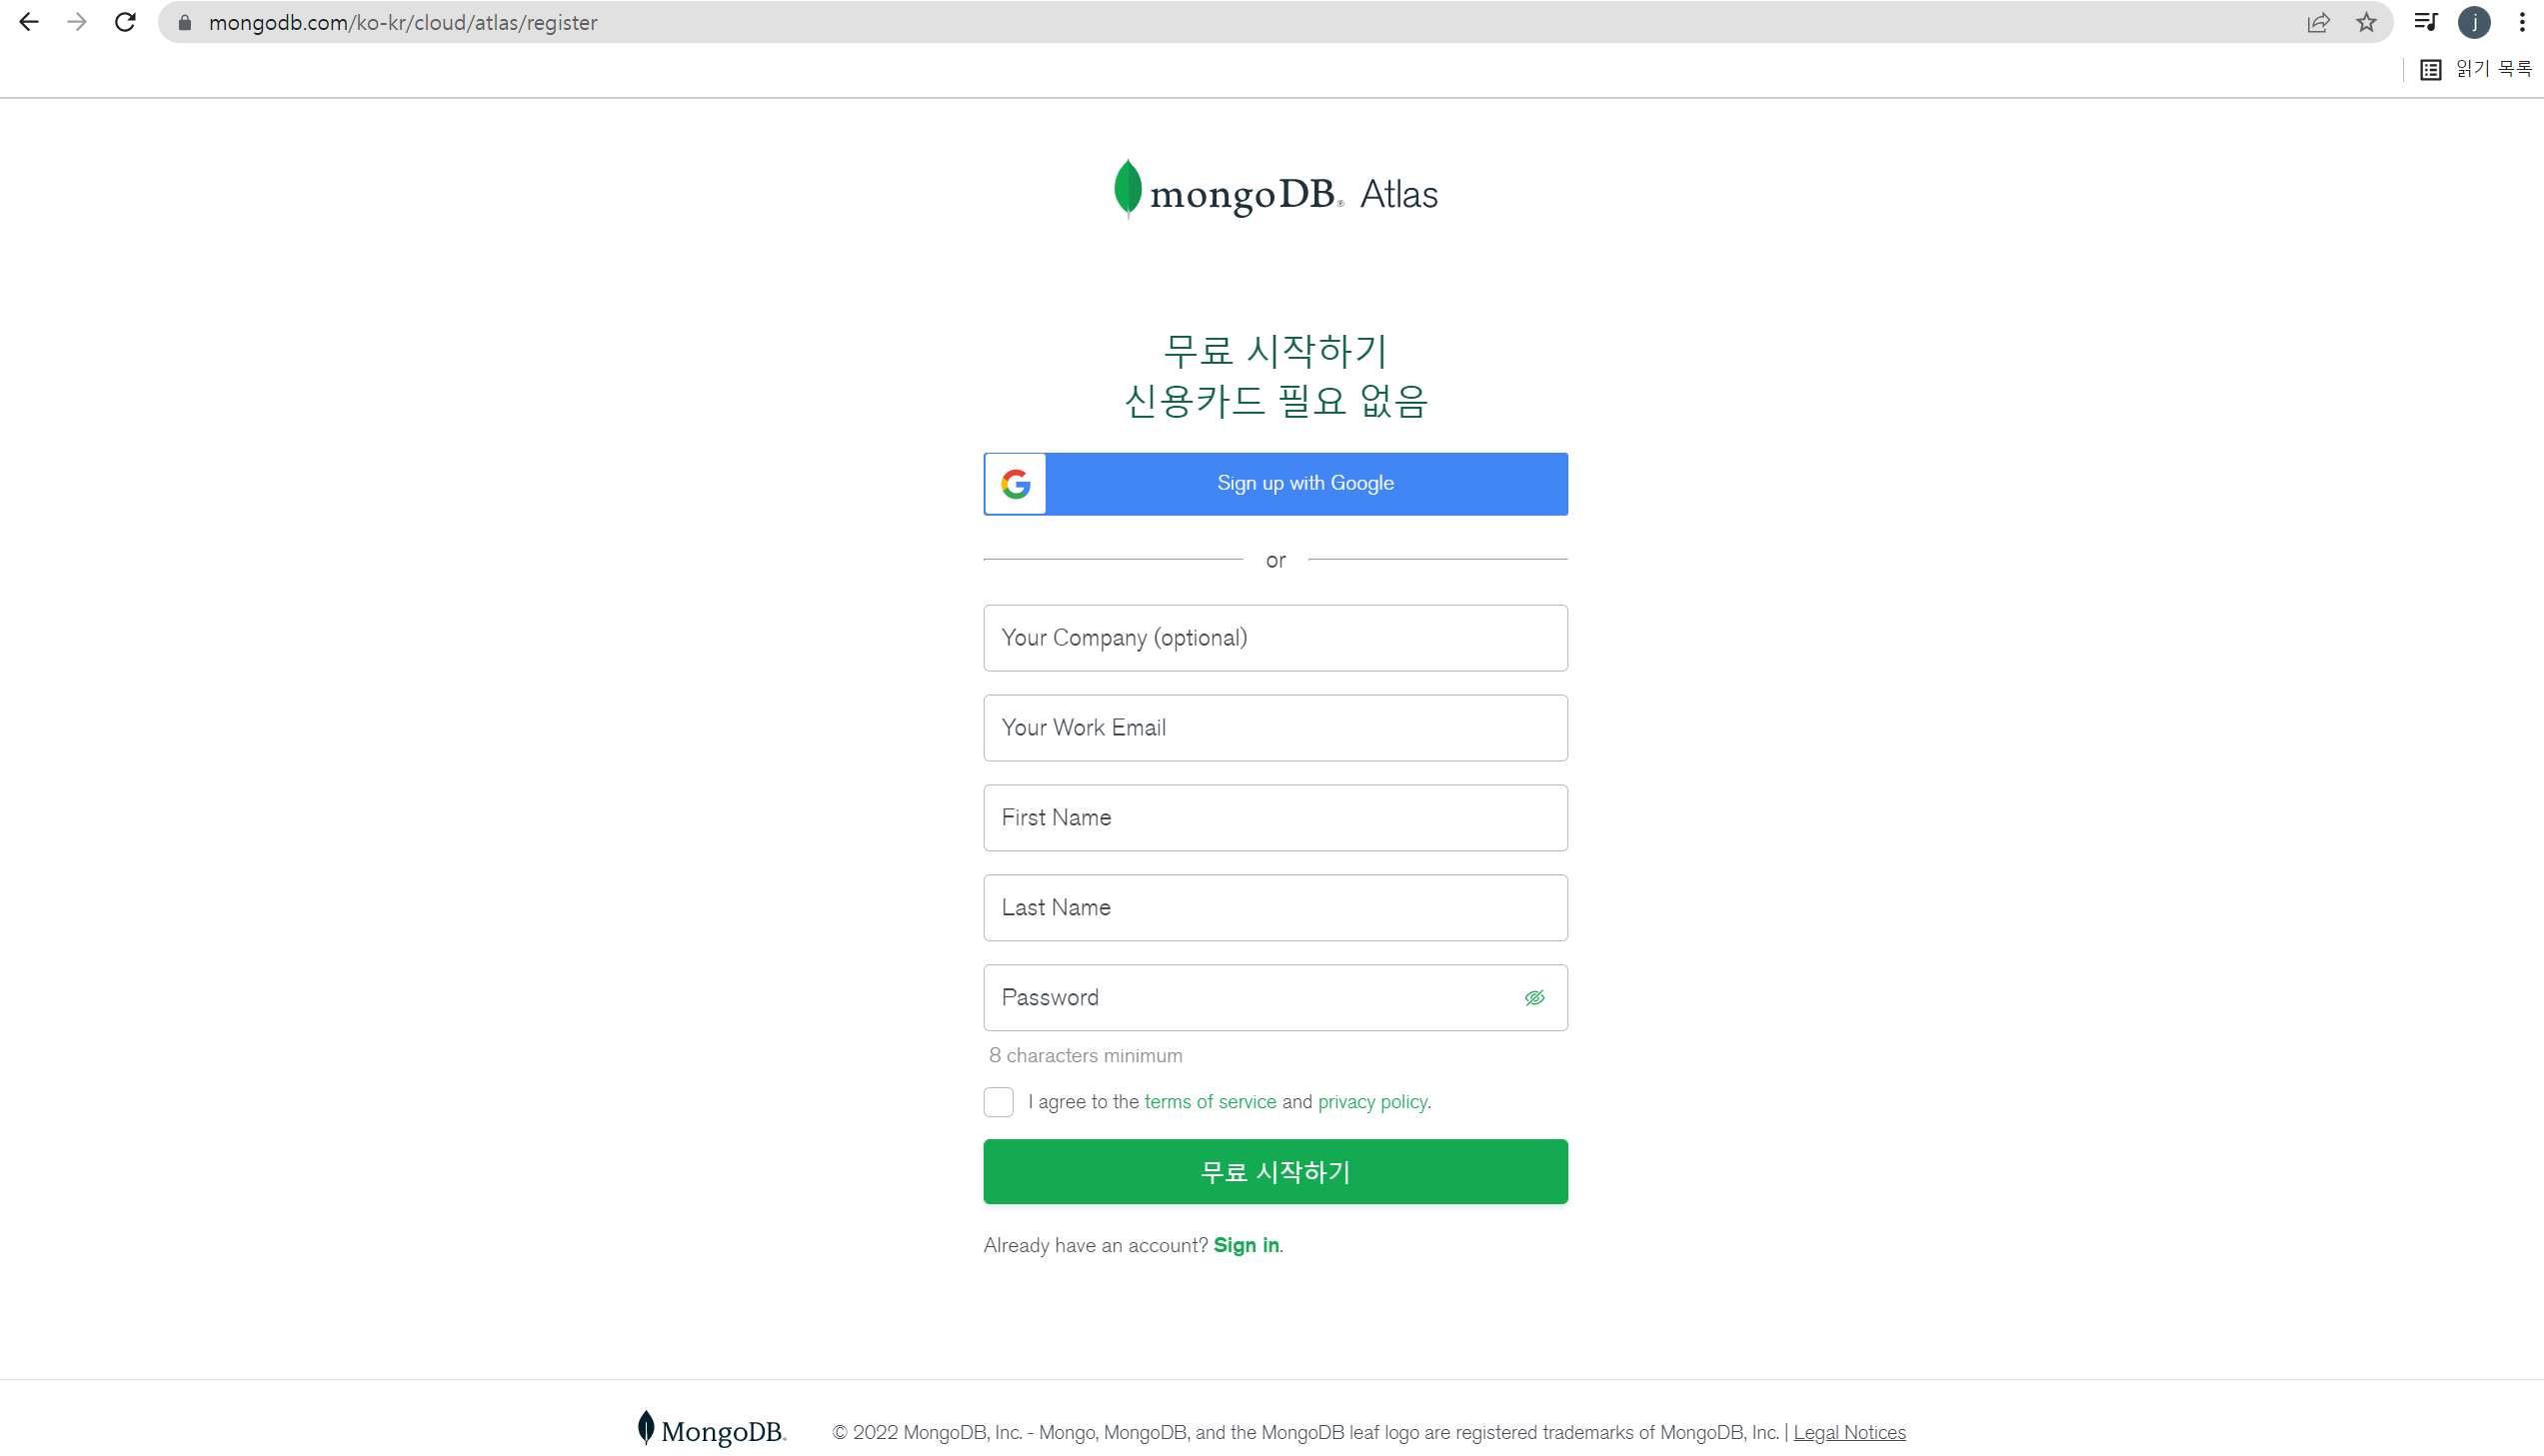Check the agree to terms checkbox

(x=998, y=1101)
